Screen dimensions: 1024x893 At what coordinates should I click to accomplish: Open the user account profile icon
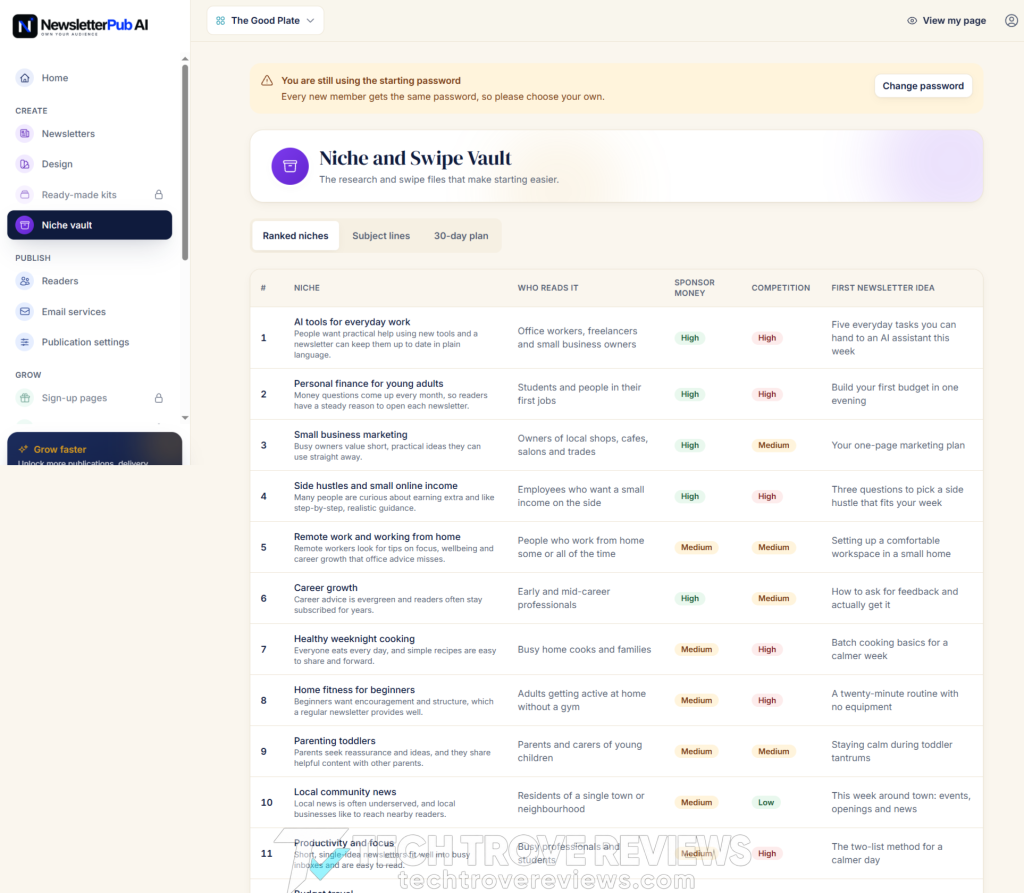pyautogui.click(x=1011, y=21)
